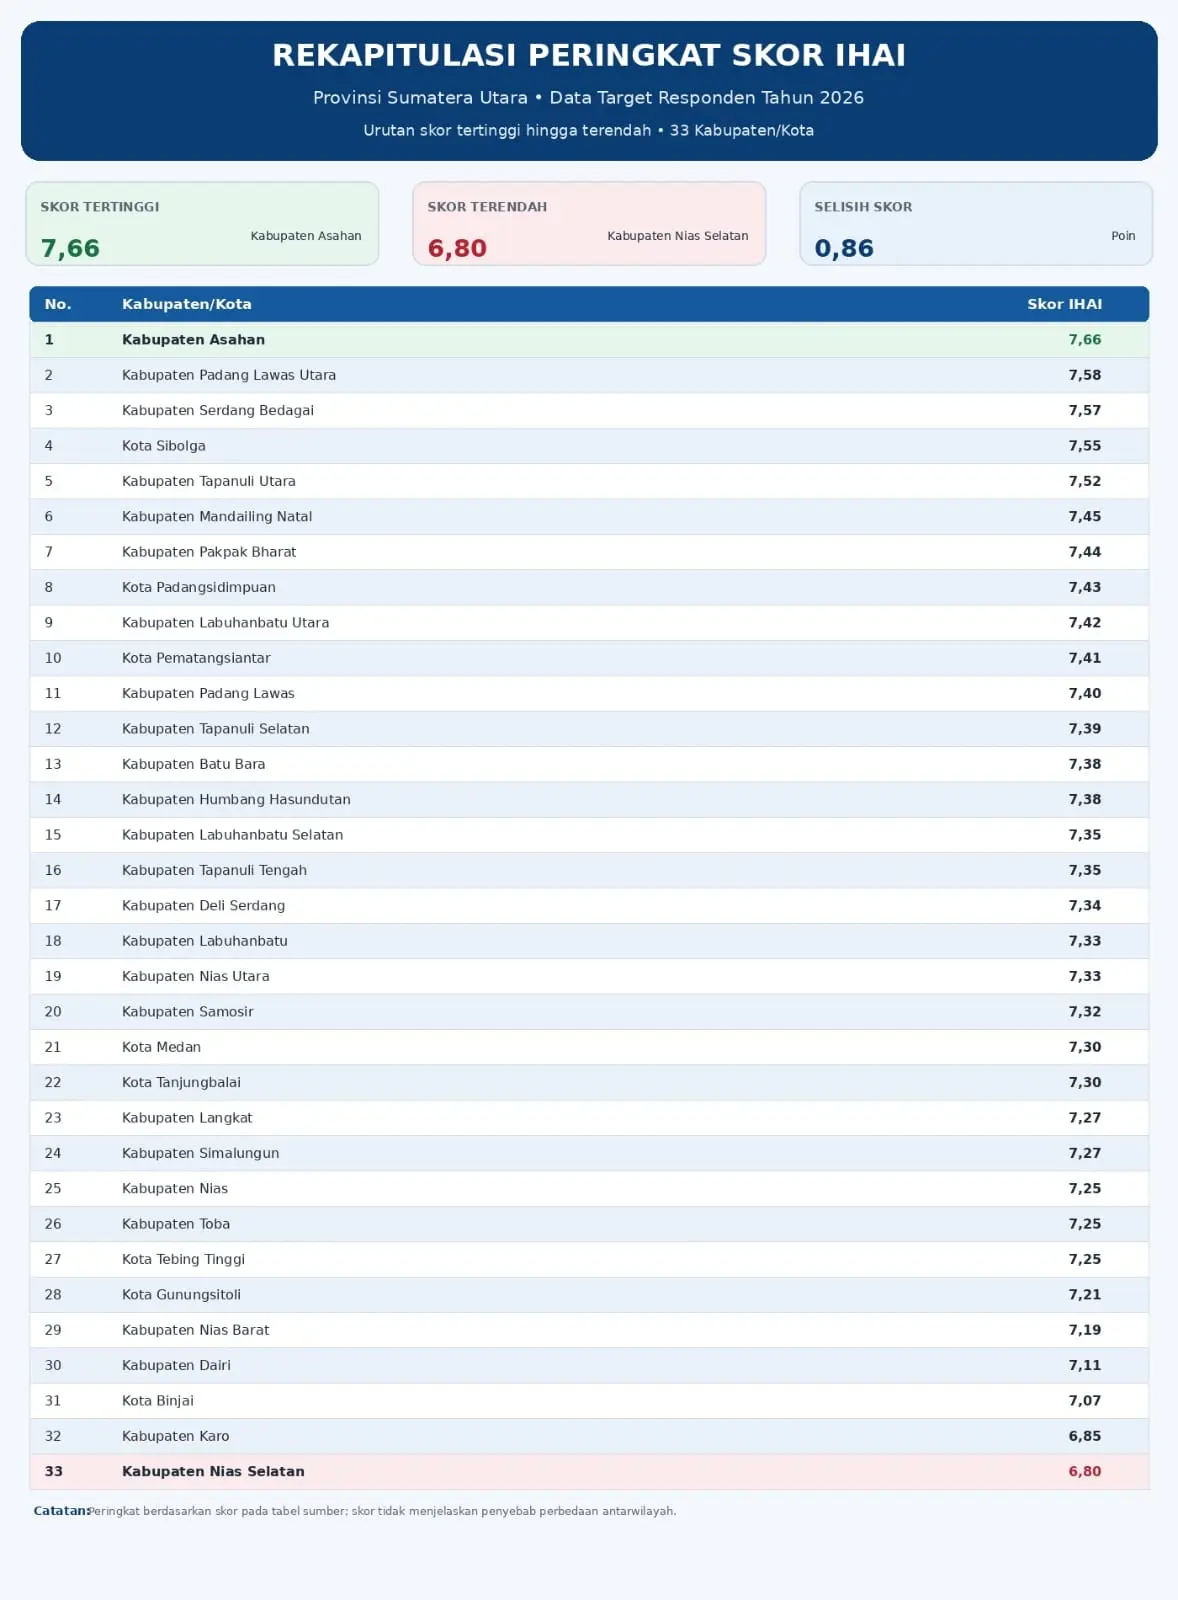Select the "Kabupaten Serdang Bedagai" row name
The image size is (1178, 1600).
click(218, 410)
